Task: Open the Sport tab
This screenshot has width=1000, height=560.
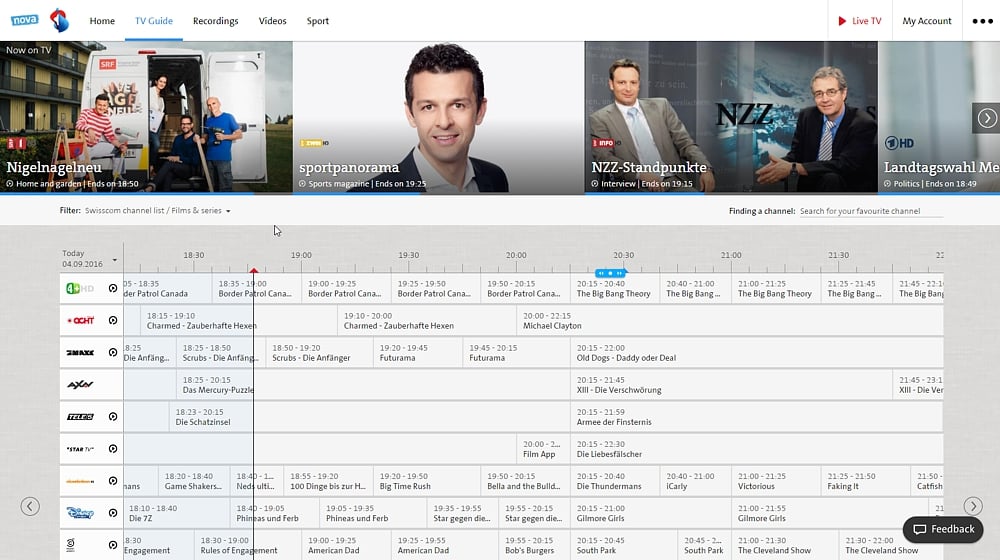Action: (x=318, y=21)
